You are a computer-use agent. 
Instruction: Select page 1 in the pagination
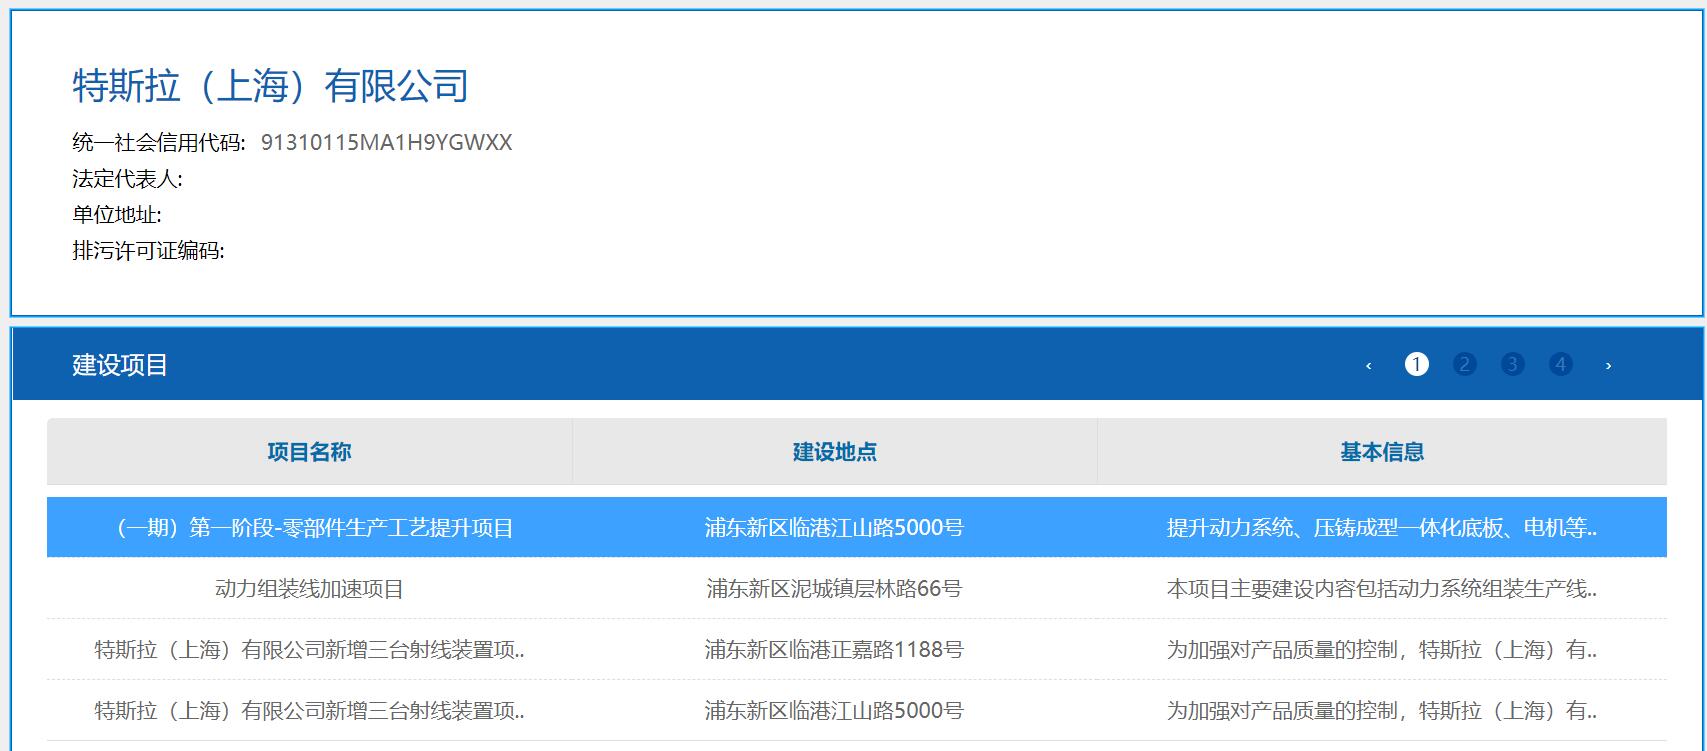pos(1416,365)
